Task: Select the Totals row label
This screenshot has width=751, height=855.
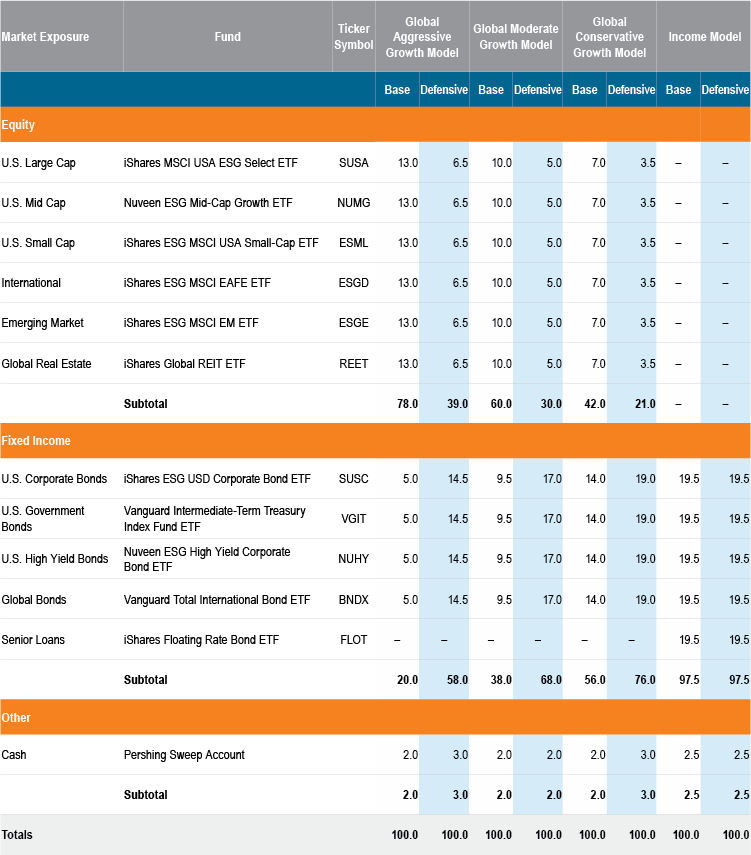Action: coord(17,835)
